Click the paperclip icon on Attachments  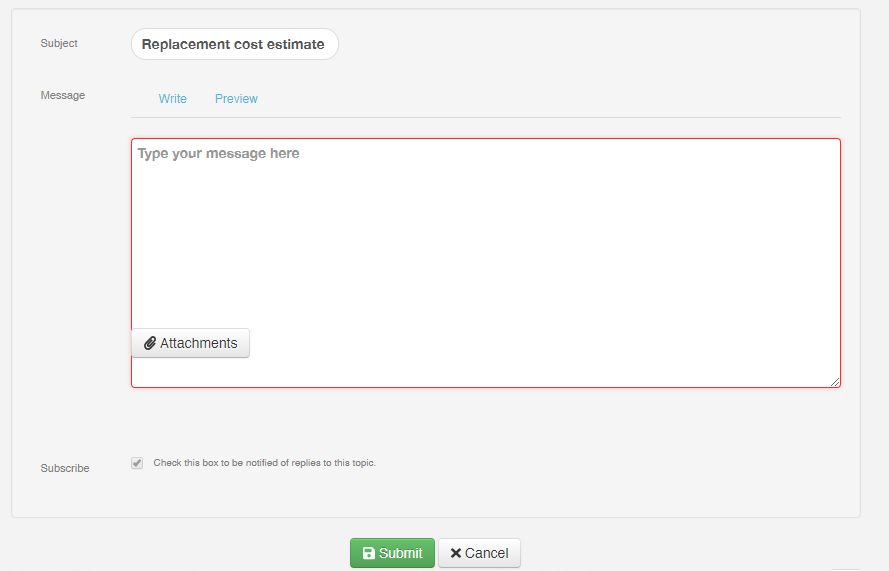(150, 343)
